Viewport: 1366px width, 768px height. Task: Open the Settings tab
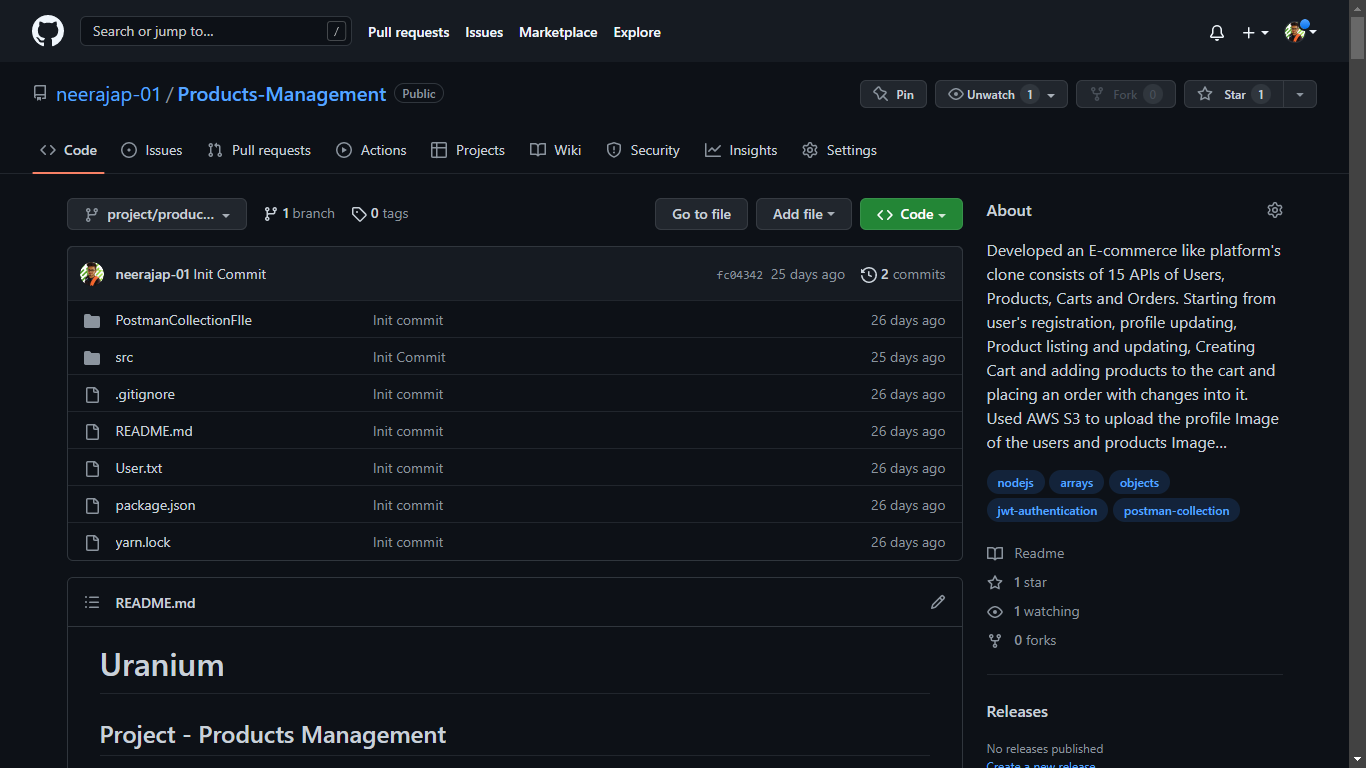click(x=839, y=150)
